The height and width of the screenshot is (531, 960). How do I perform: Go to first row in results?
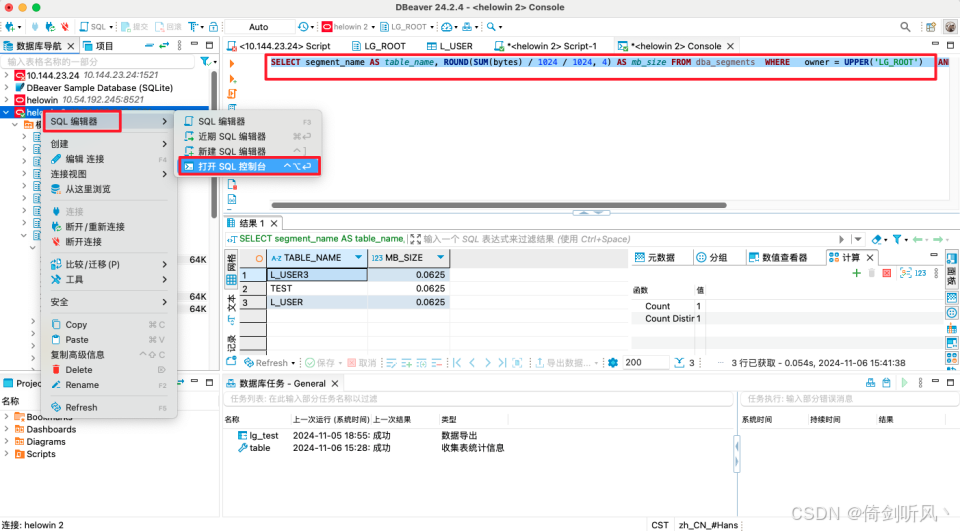457,363
